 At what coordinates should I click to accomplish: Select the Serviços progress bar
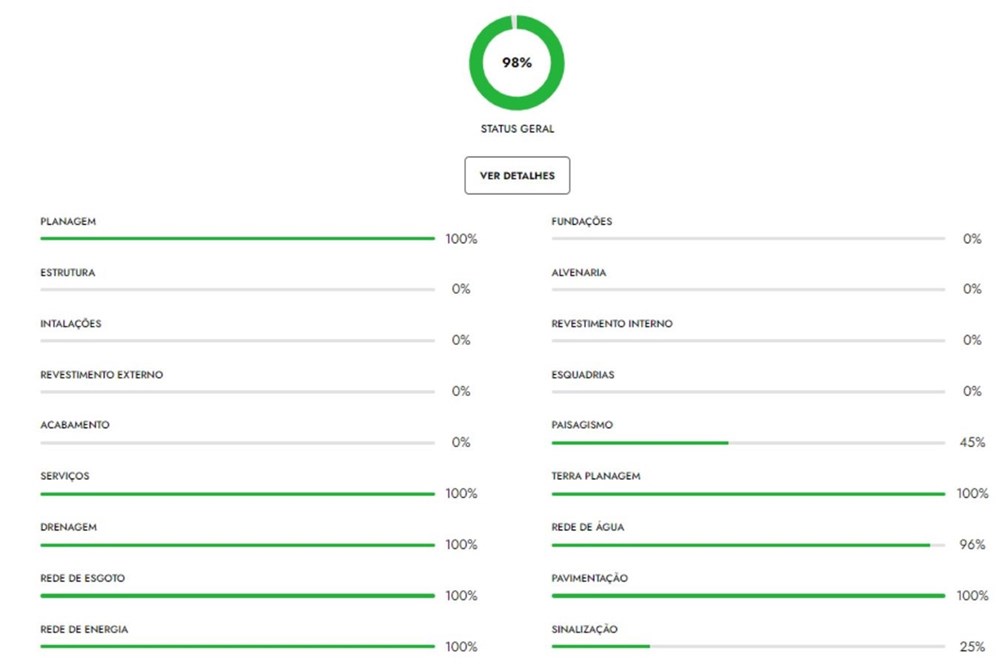point(238,493)
